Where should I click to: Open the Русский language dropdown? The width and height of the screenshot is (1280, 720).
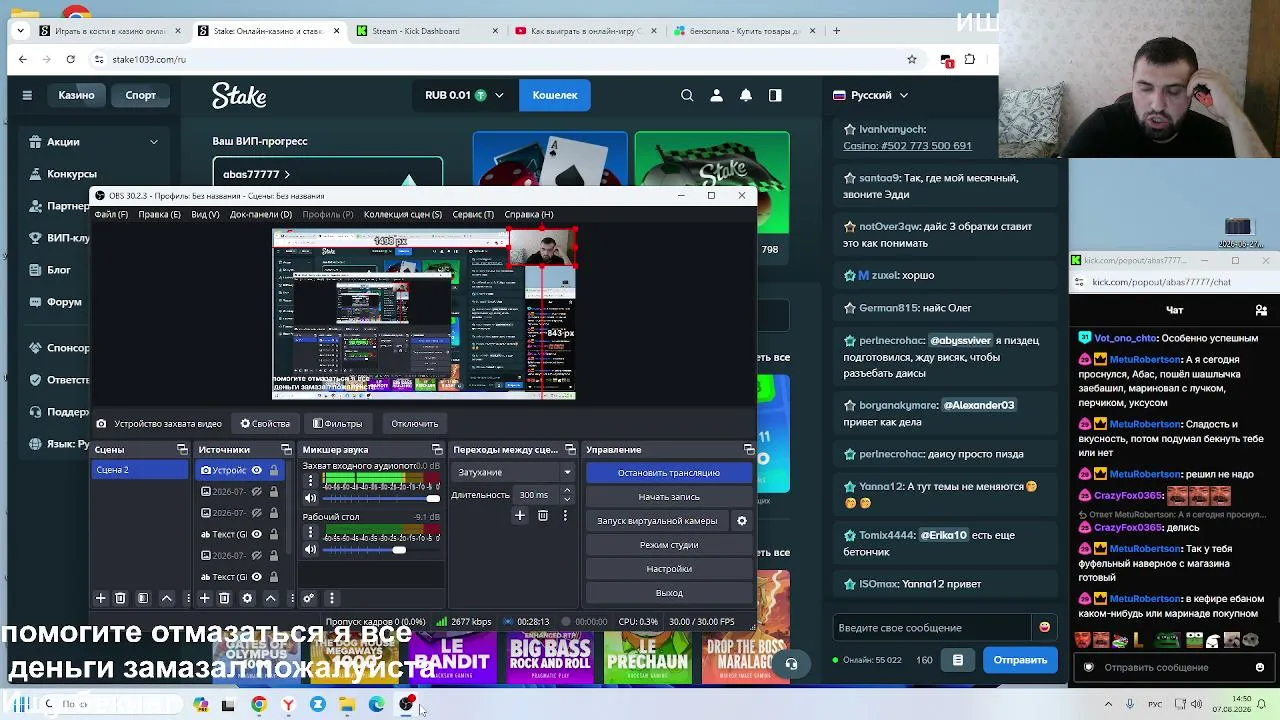coord(870,95)
